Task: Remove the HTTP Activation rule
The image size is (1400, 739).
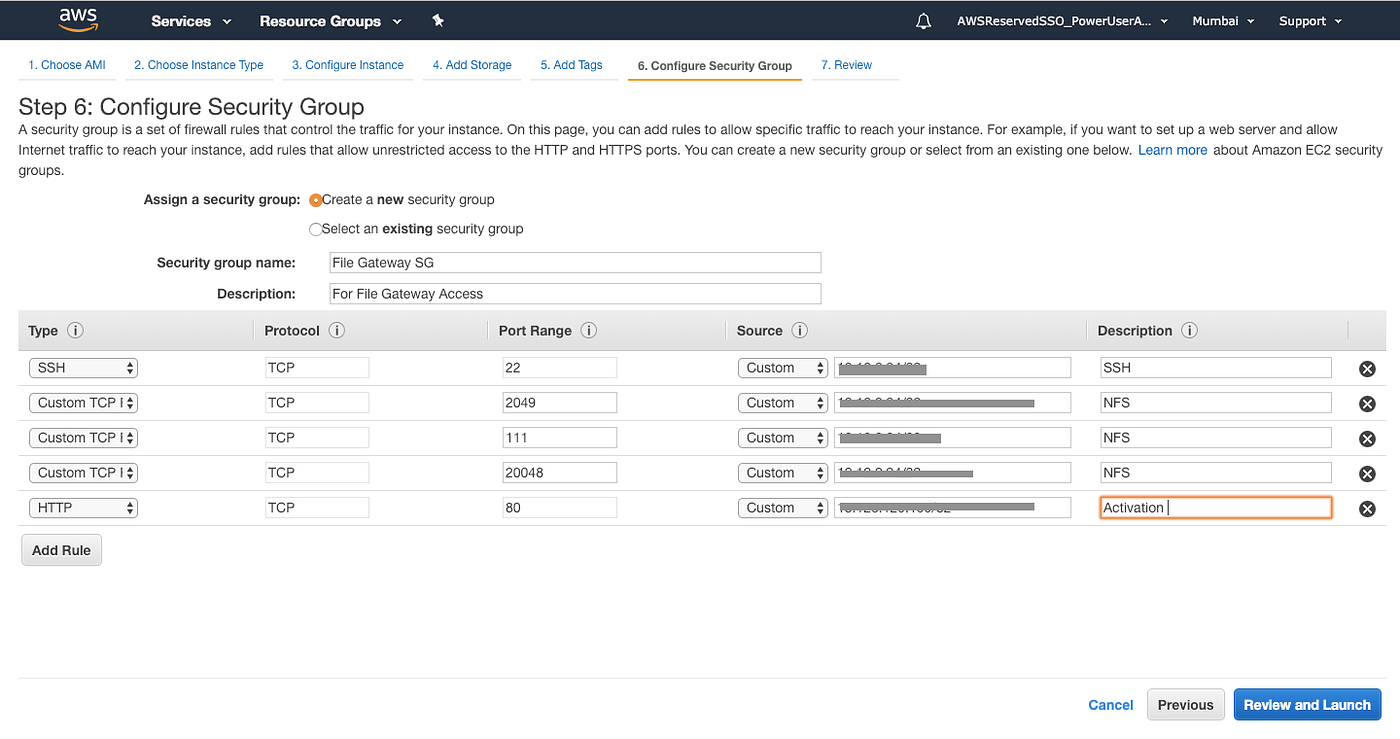Action: (1367, 508)
